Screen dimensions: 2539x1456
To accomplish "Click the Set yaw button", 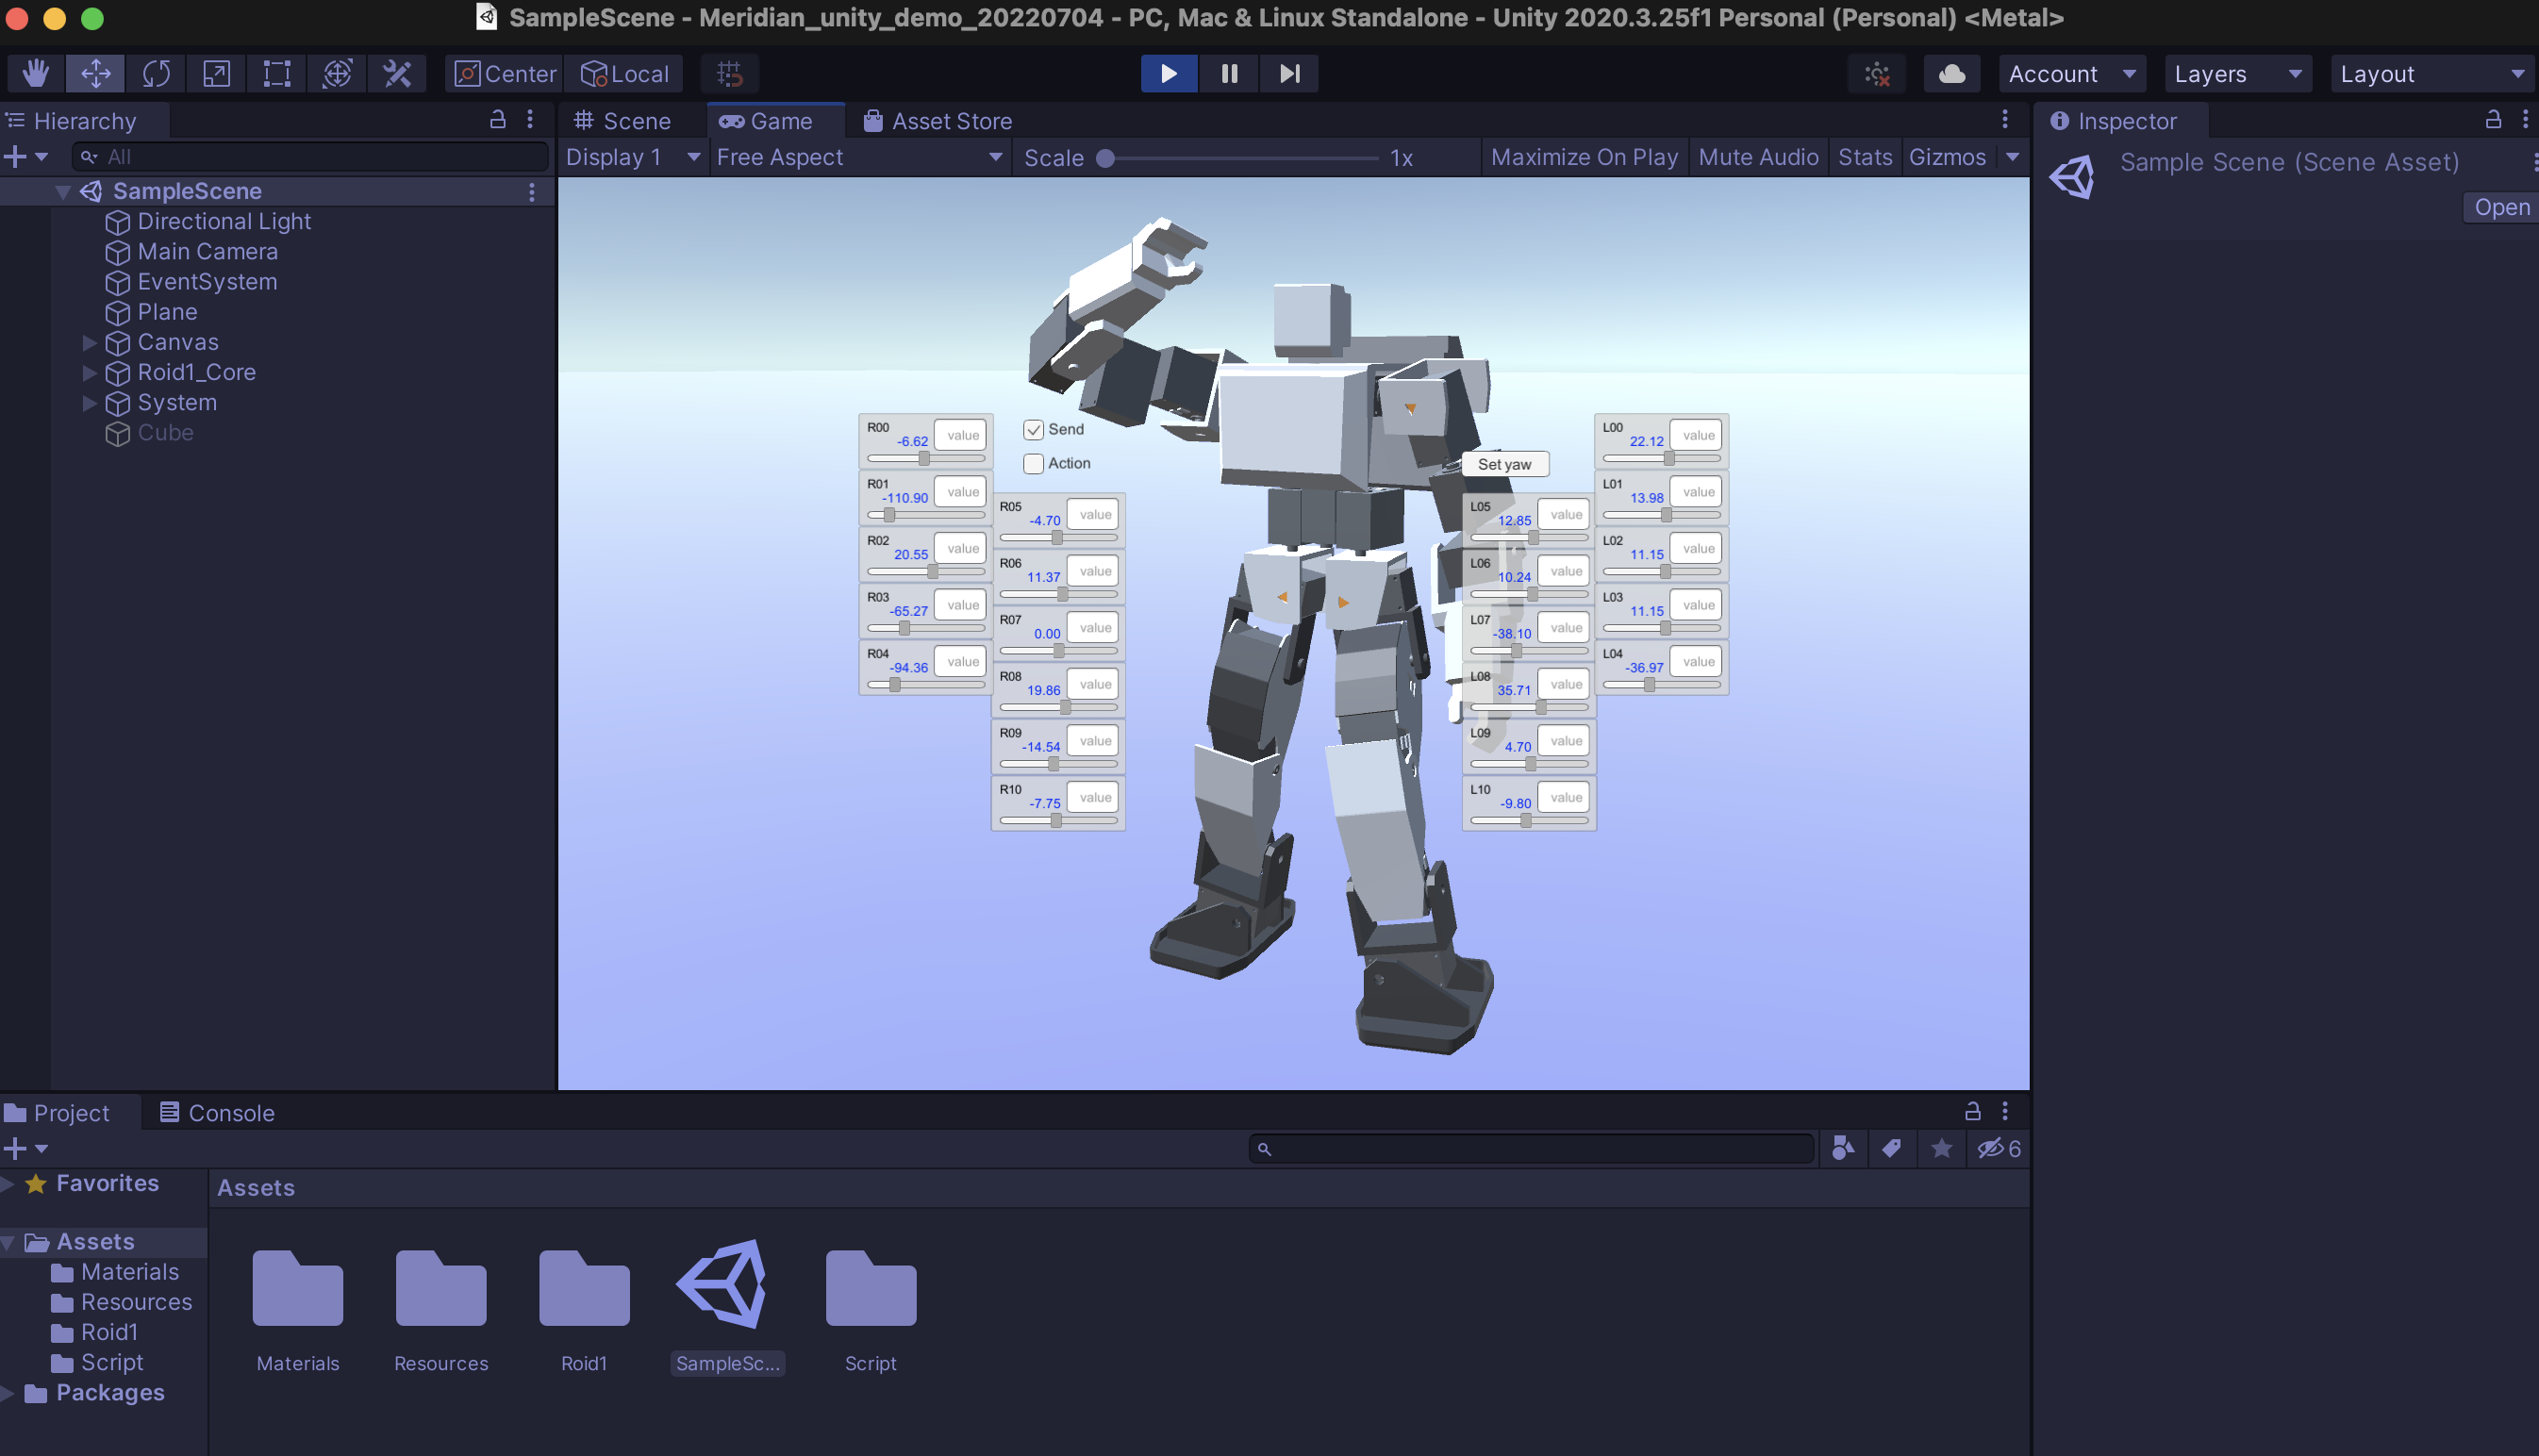I will click(1505, 464).
